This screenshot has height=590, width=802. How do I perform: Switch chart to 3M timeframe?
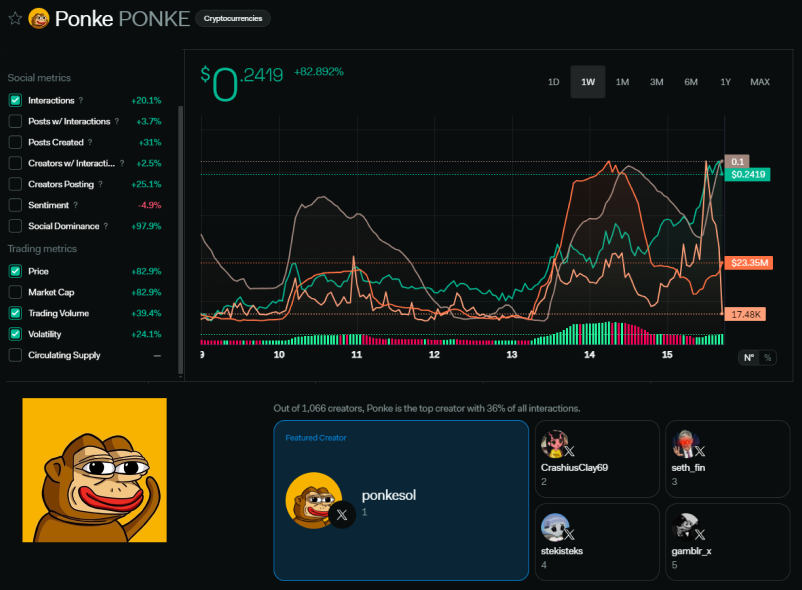[x=656, y=82]
